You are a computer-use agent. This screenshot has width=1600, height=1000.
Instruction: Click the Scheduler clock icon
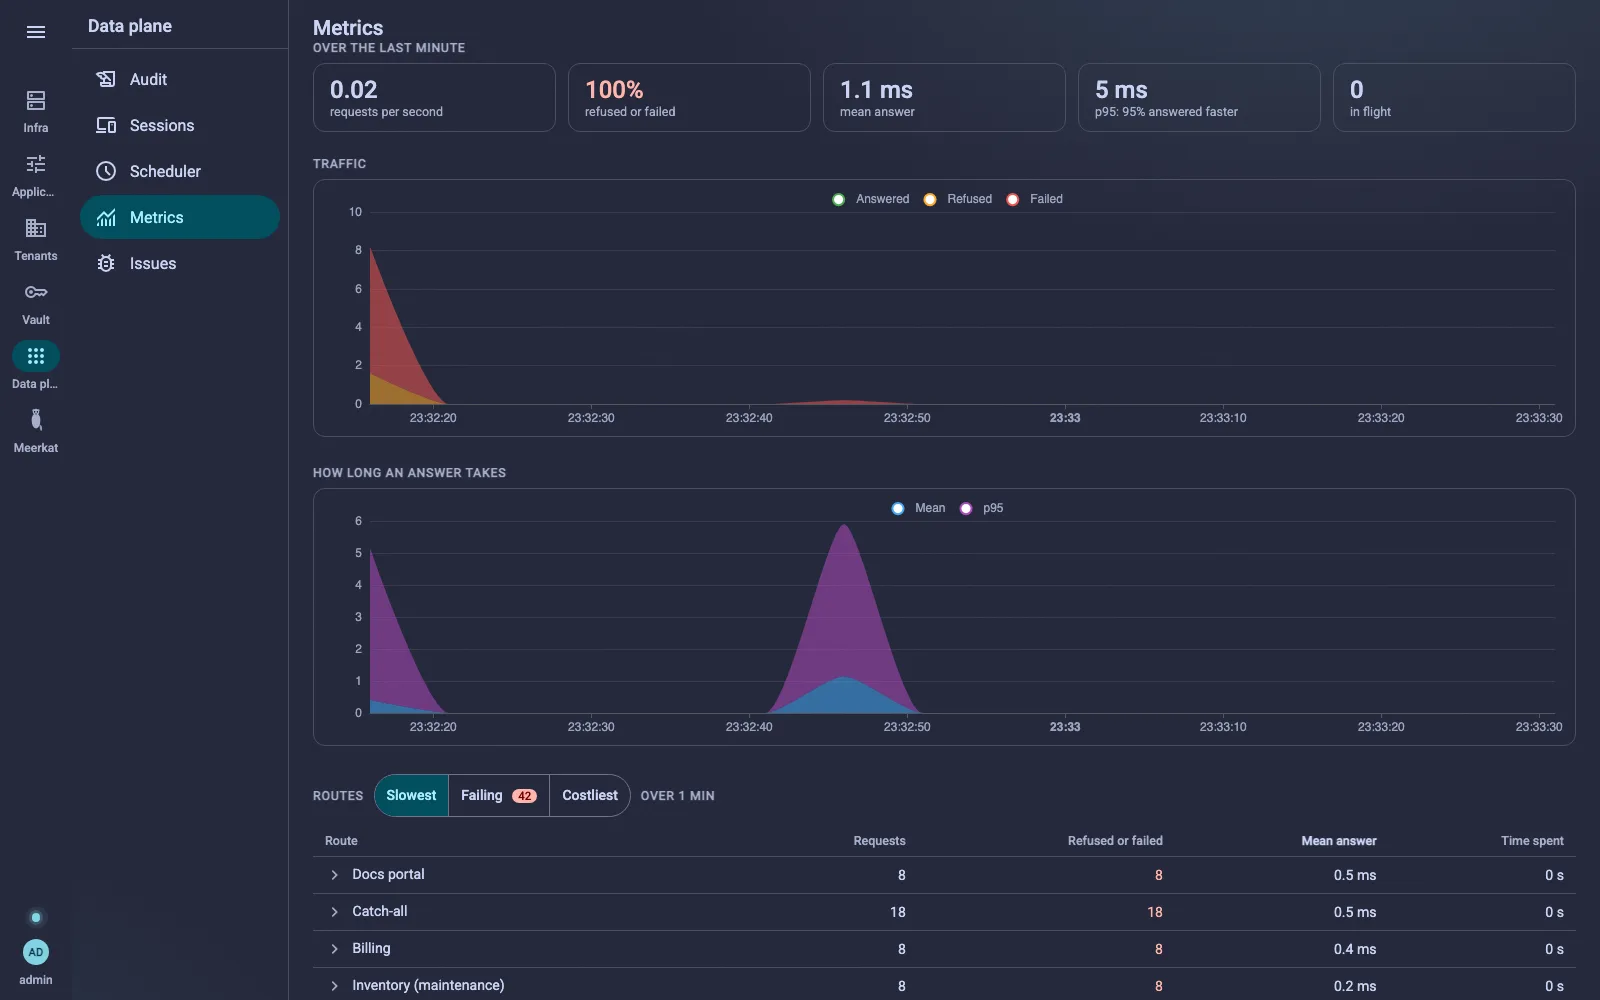click(x=106, y=171)
